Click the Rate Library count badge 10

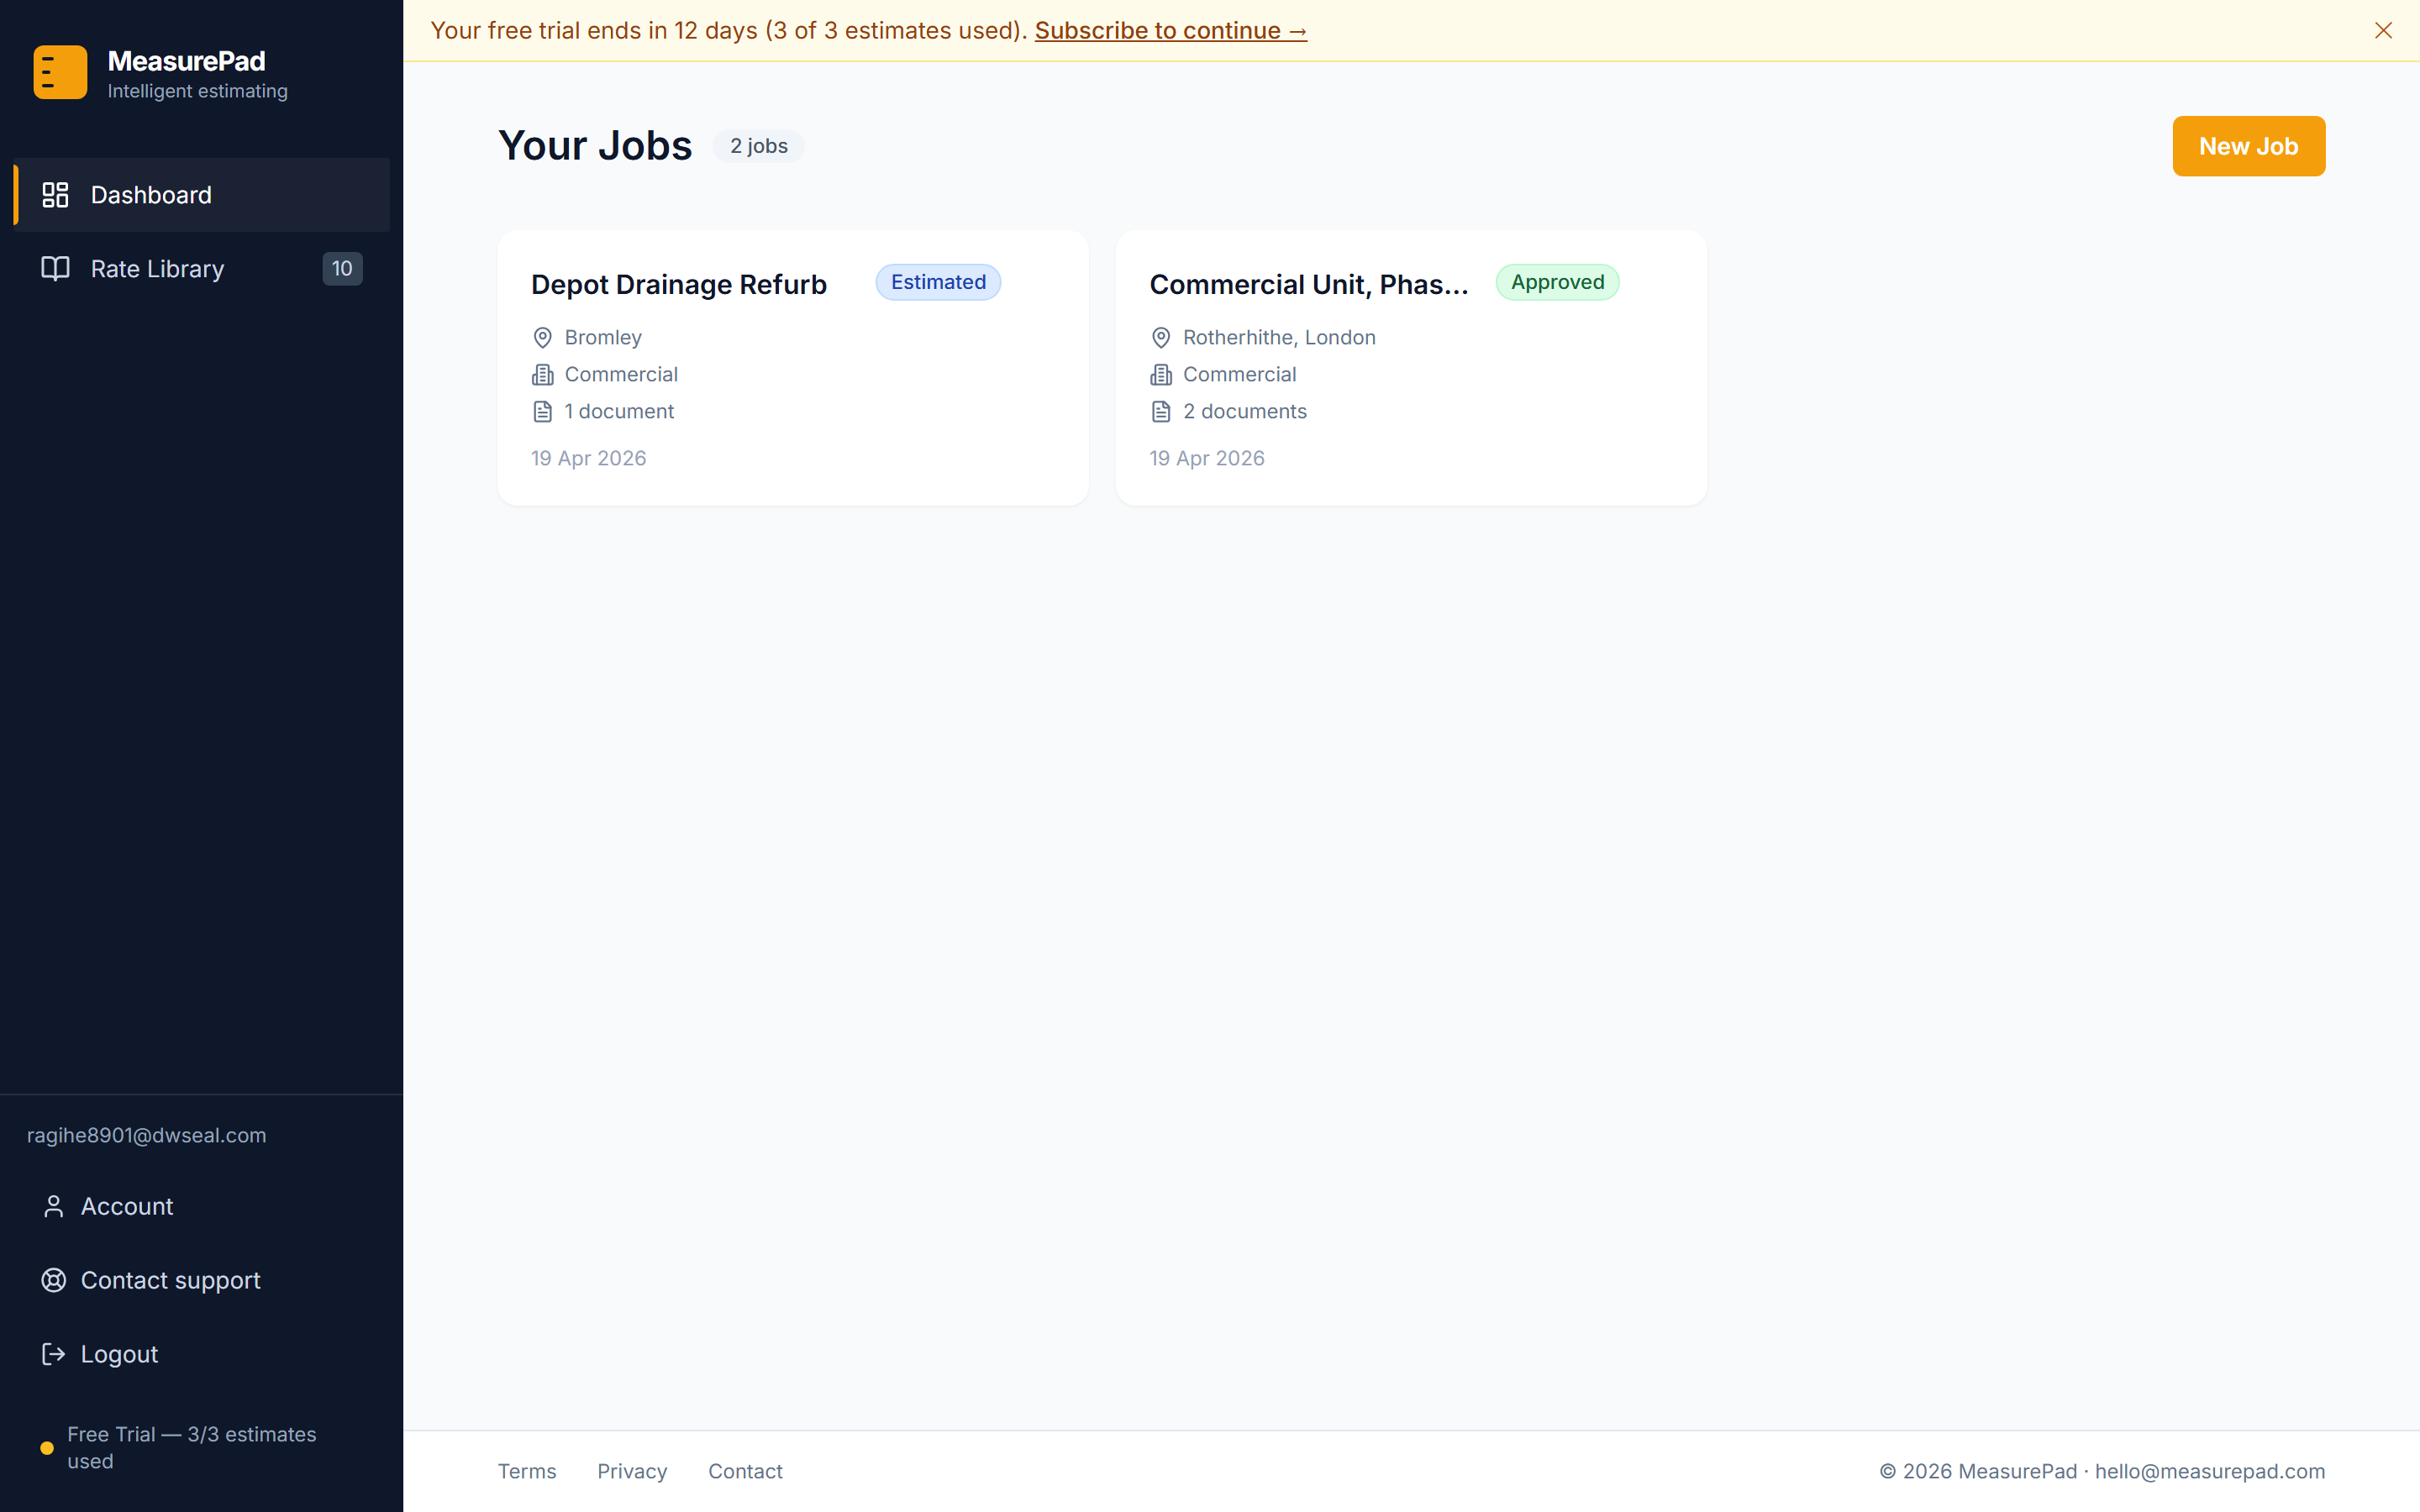(342, 269)
